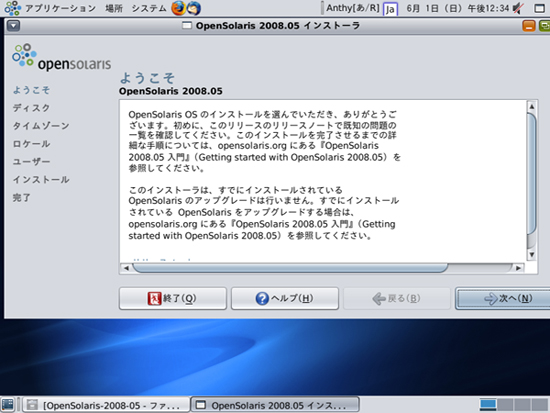This screenshot has width=550, height=413.
Task: Launch Firefox from the top panel
Action: coord(178,8)
